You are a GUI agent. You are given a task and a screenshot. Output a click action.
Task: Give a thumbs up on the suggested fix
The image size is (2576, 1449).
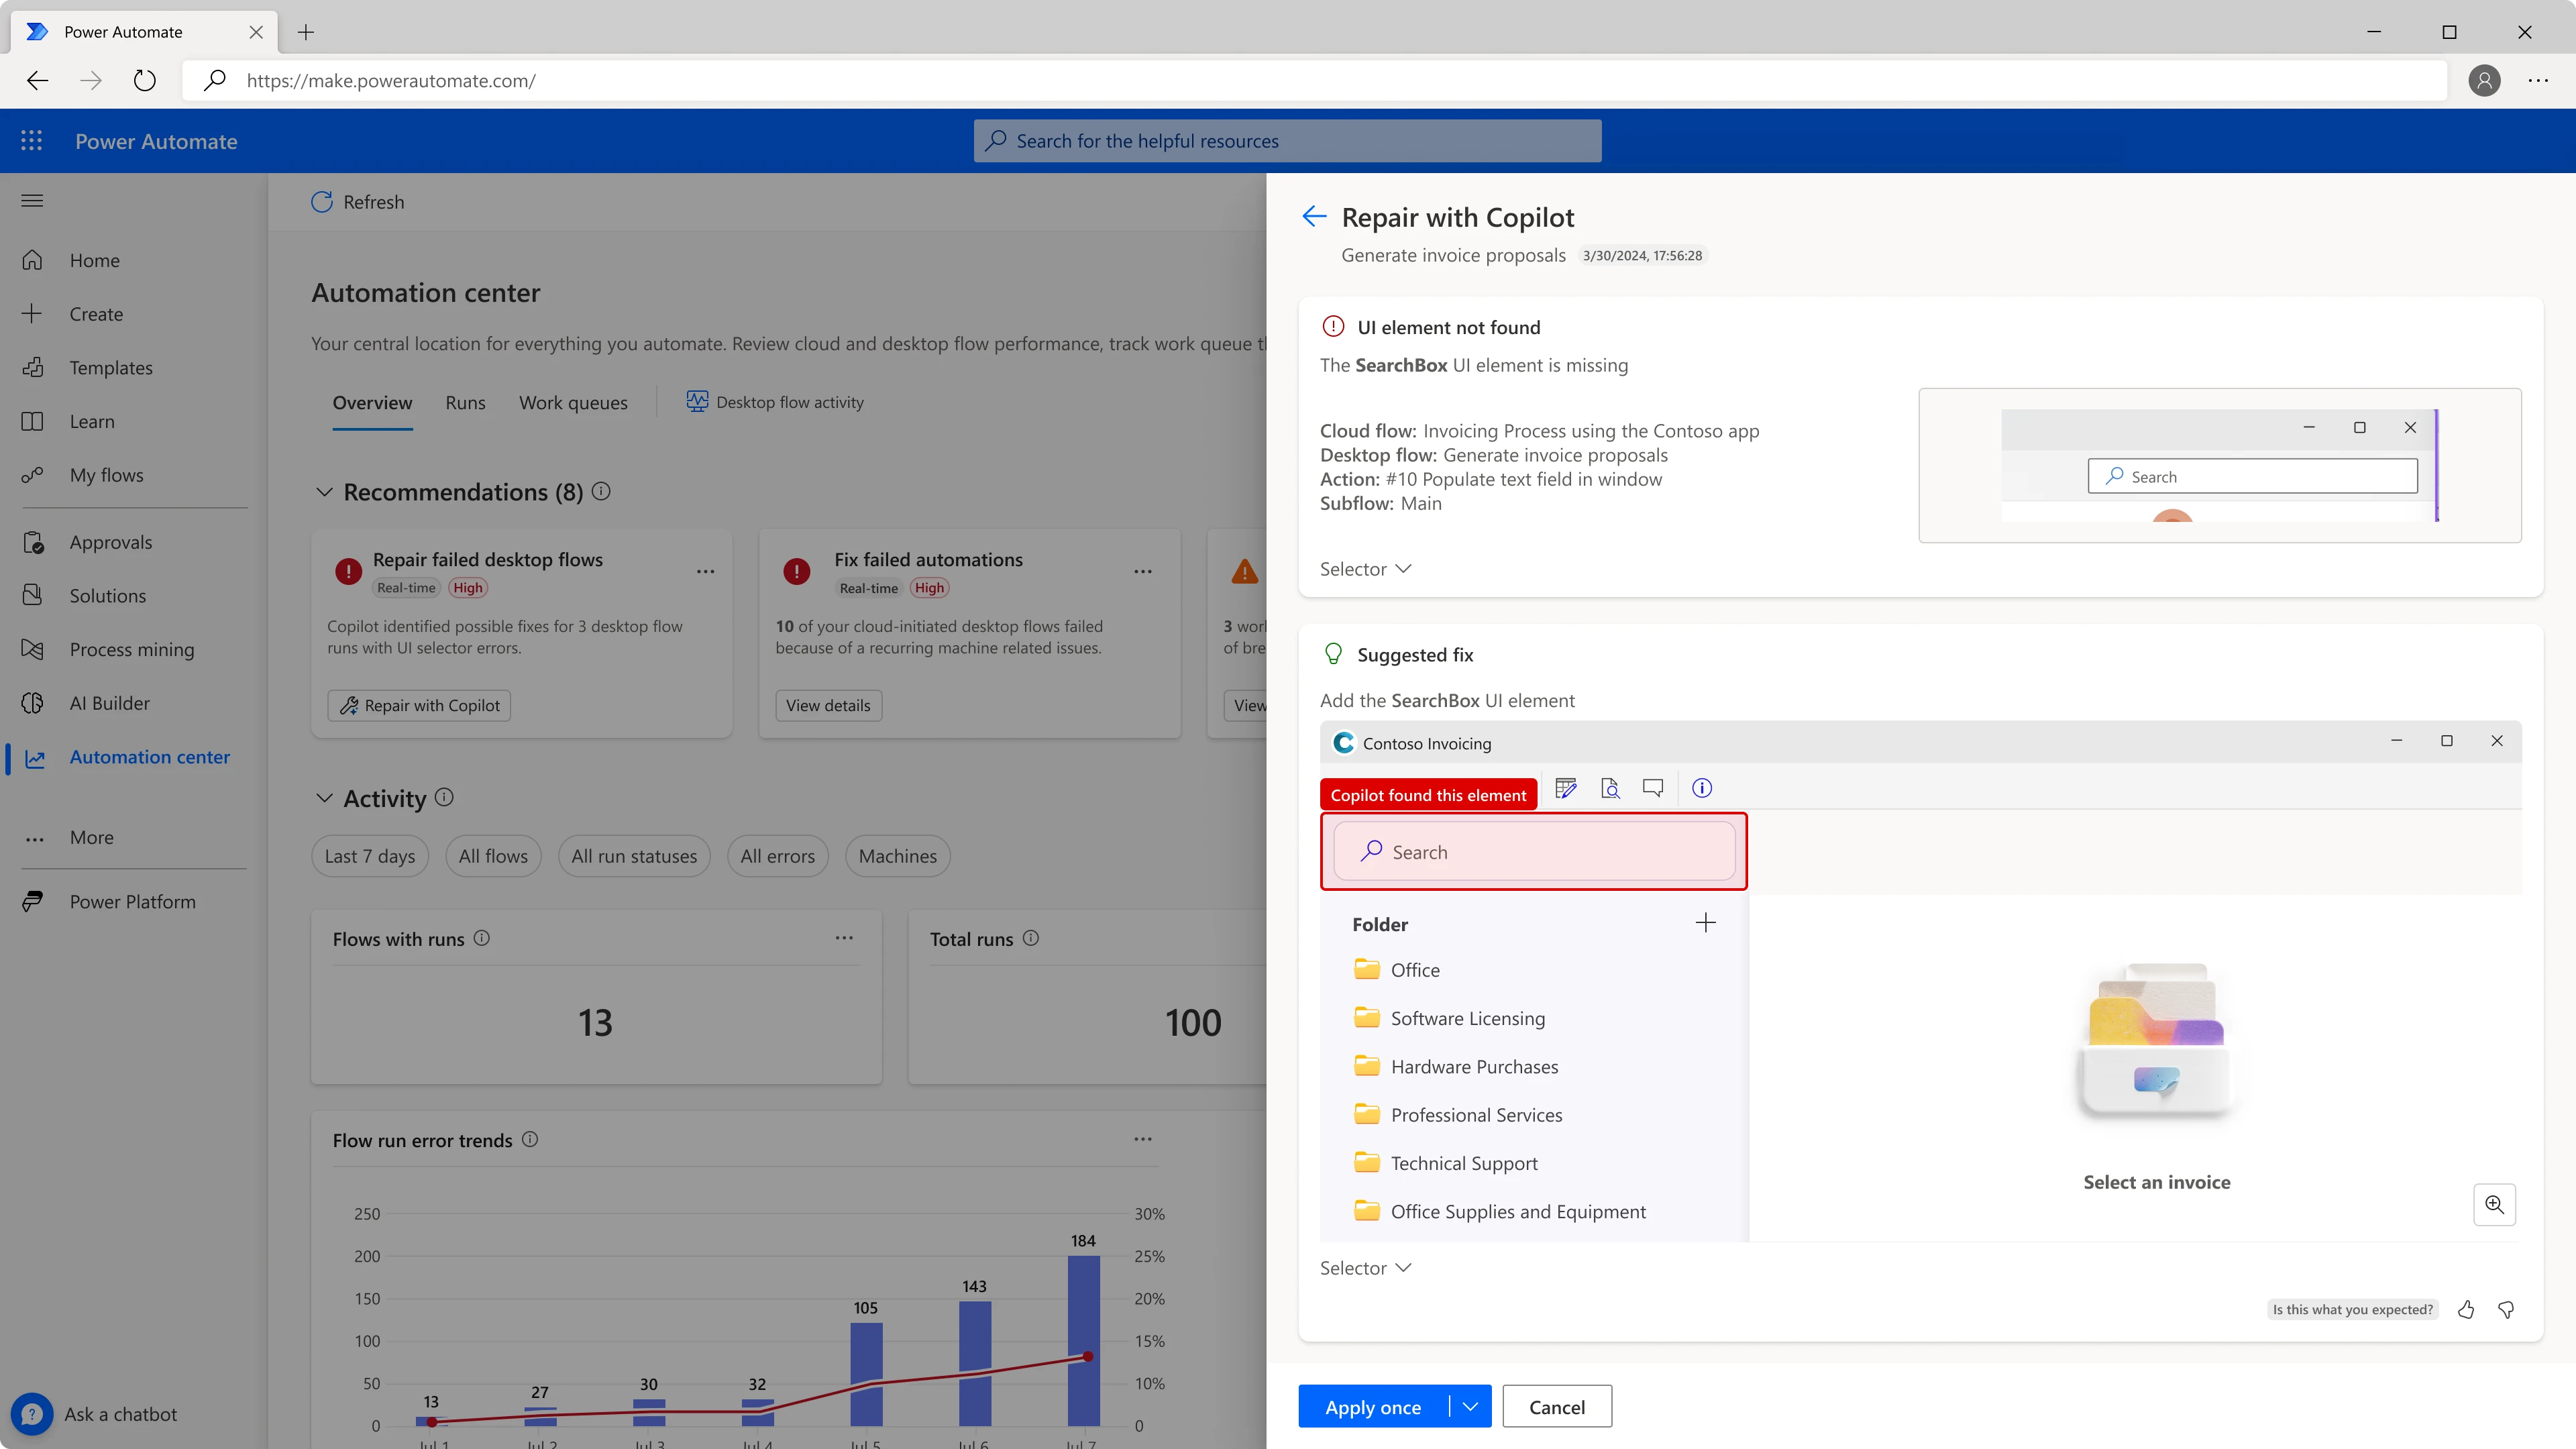2466,1309
